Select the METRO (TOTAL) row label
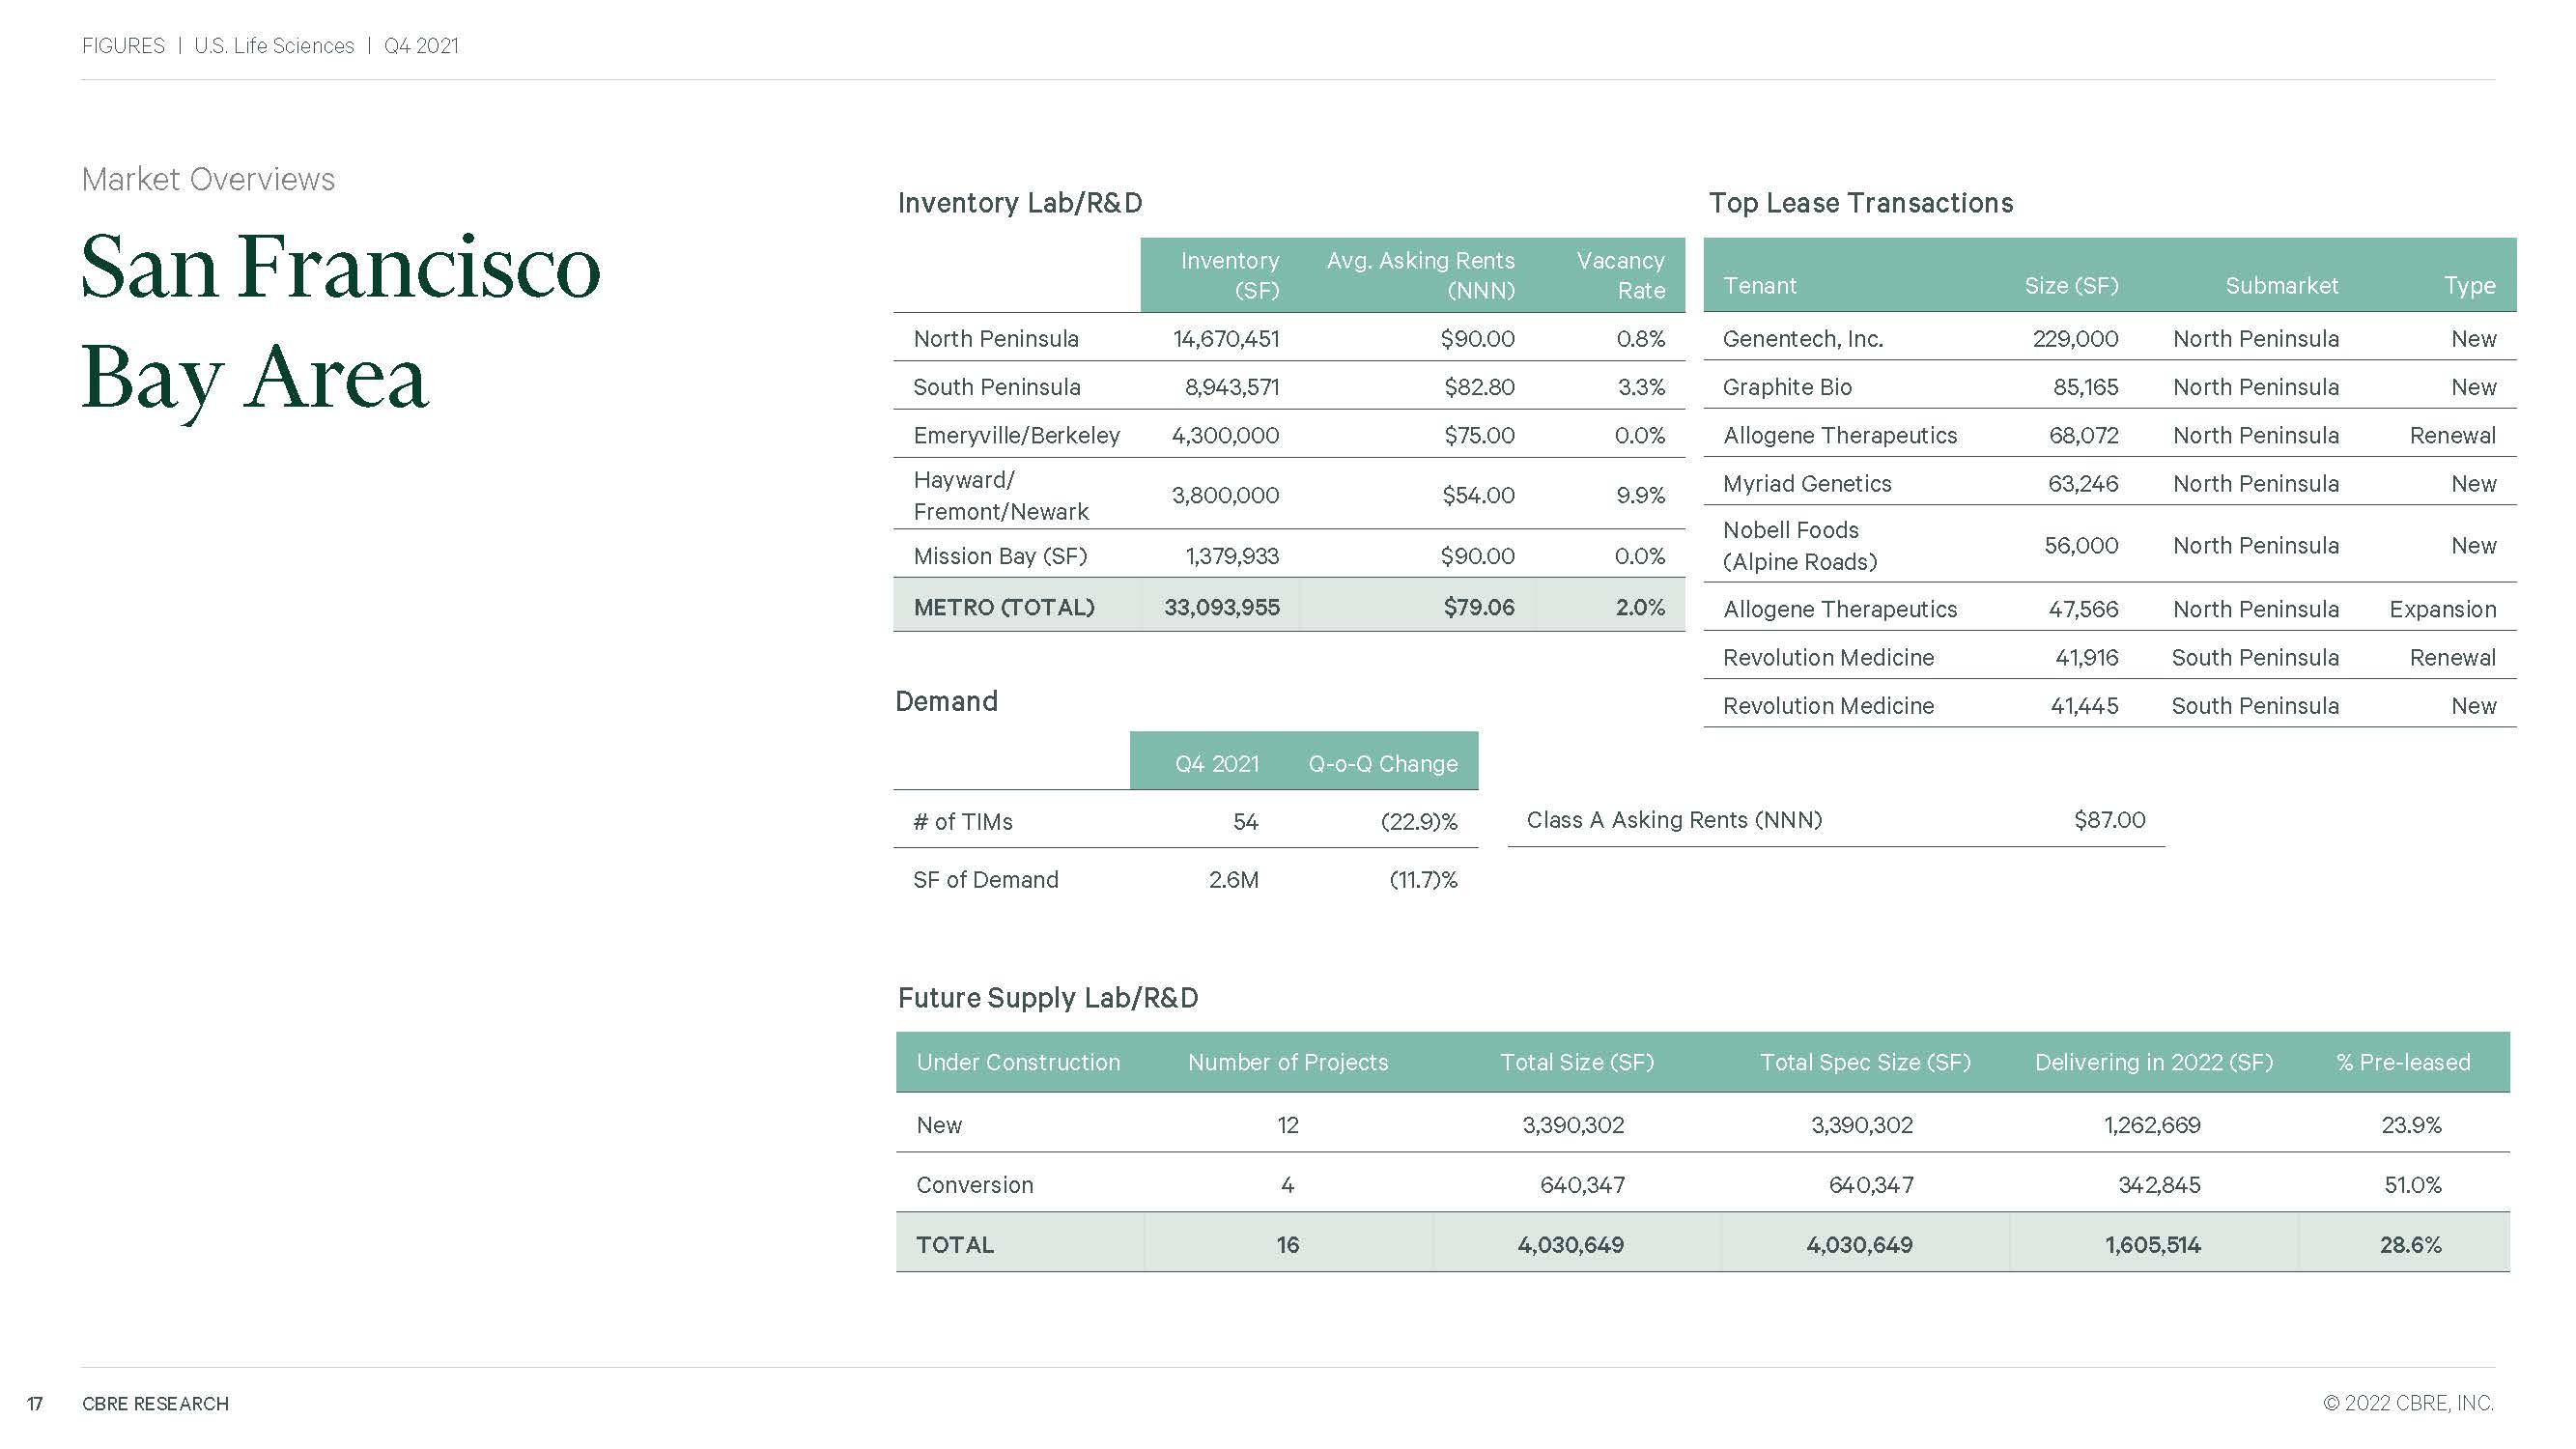 (x=1004, y=607)
